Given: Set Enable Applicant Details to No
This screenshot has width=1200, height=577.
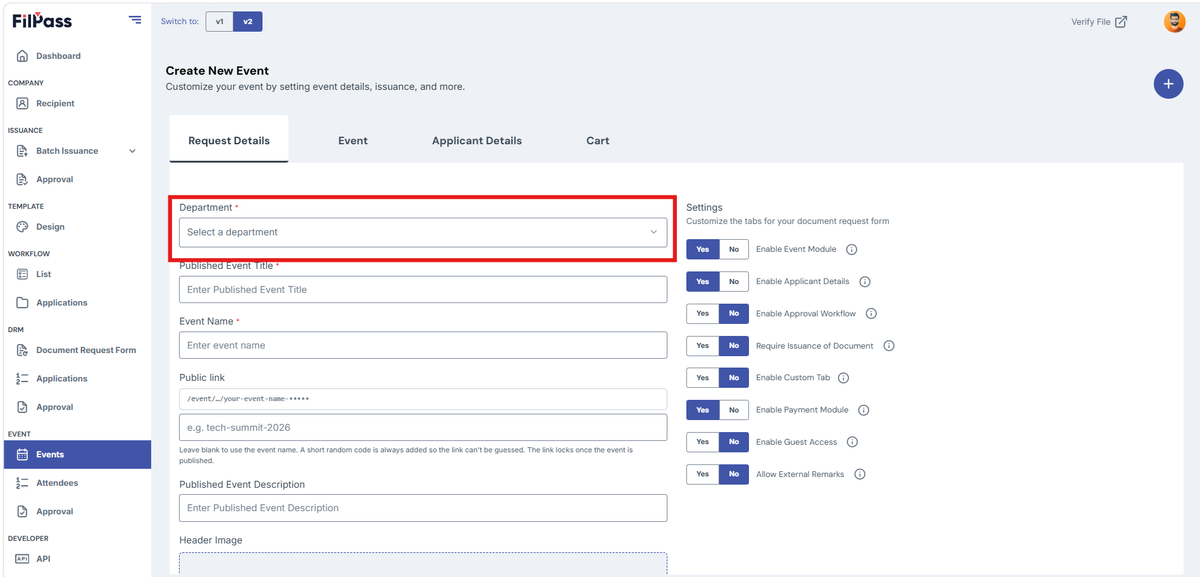Looking at the screenshot, I should 734,281.
